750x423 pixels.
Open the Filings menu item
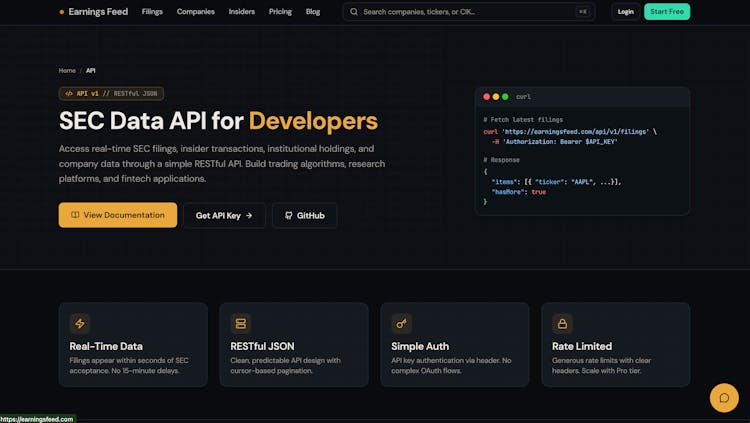[152, 12]
